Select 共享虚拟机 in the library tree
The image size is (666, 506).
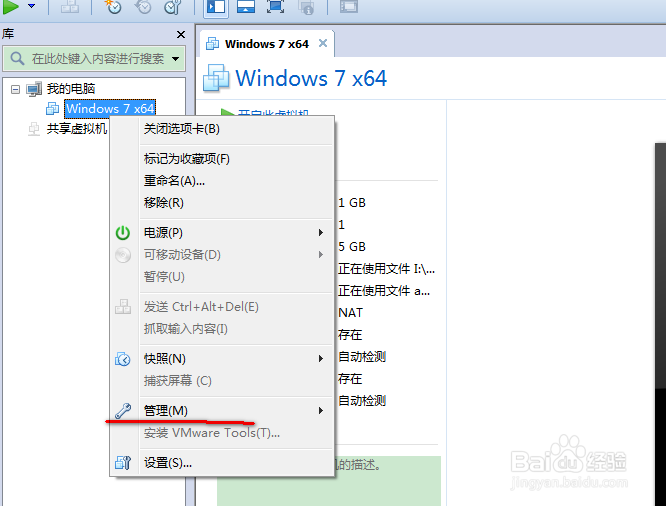(x=77, y=128)
